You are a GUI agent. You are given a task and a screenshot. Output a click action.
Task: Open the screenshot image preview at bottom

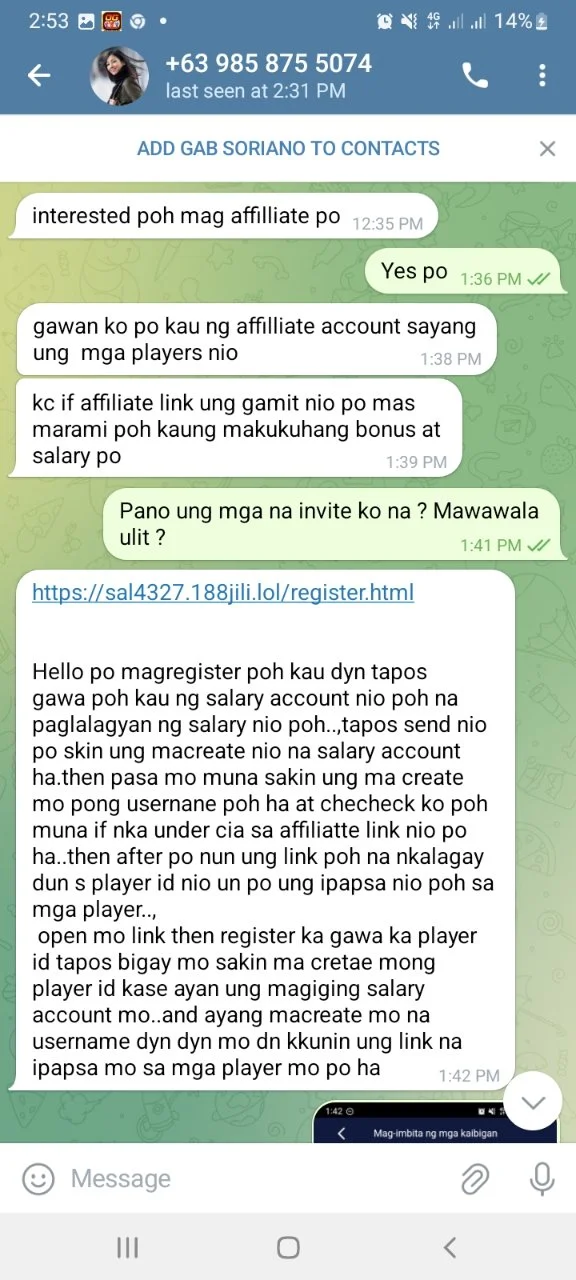coord(436,1120)
